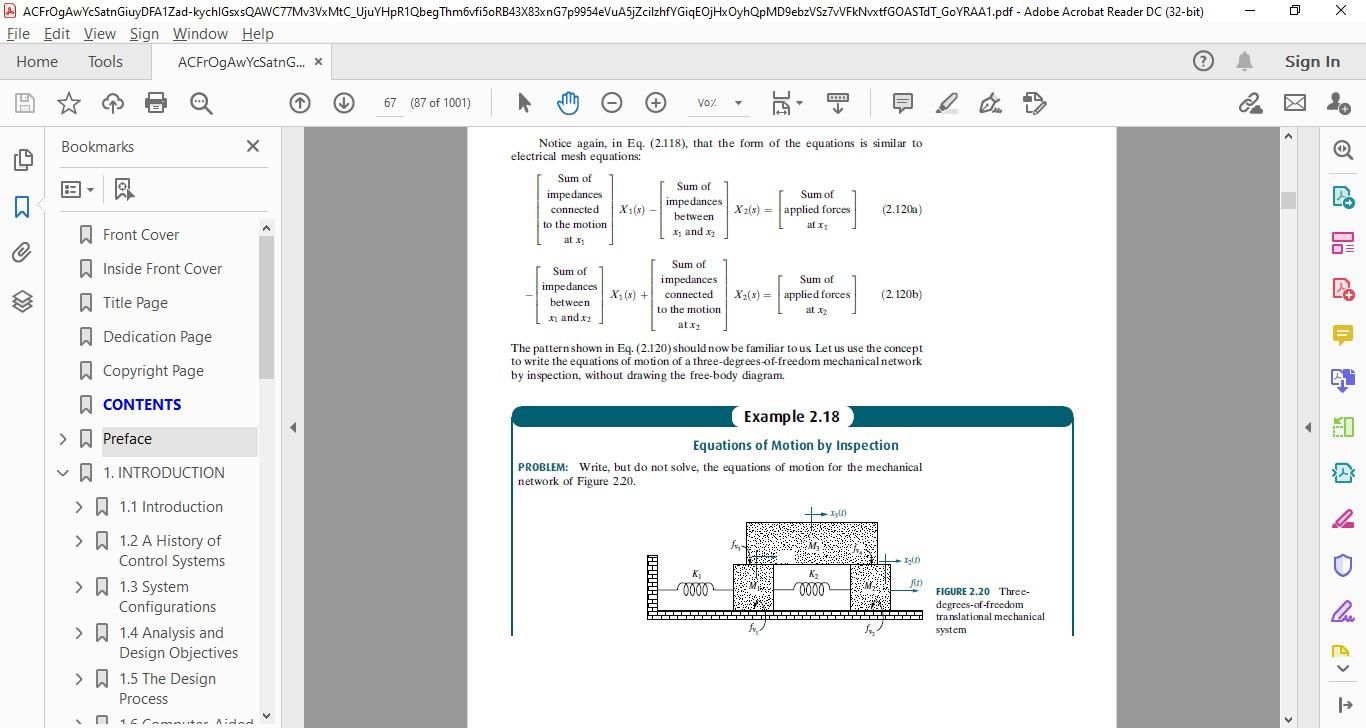
Task: Send file by email envelope icon
Action: (x=1295, y=103)
